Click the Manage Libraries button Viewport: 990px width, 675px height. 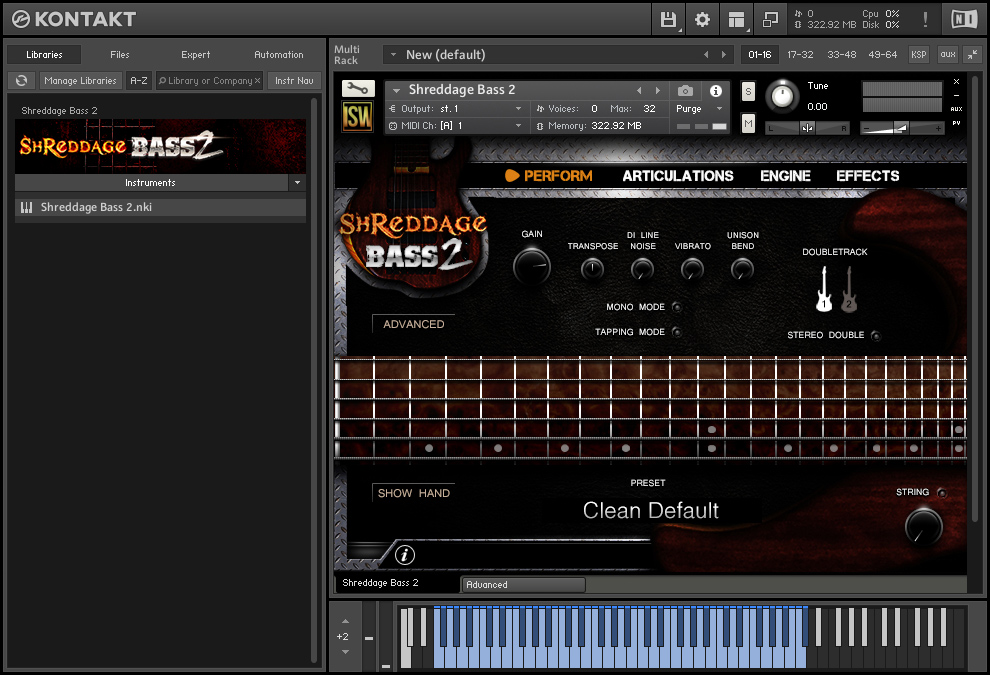point(80,81)
